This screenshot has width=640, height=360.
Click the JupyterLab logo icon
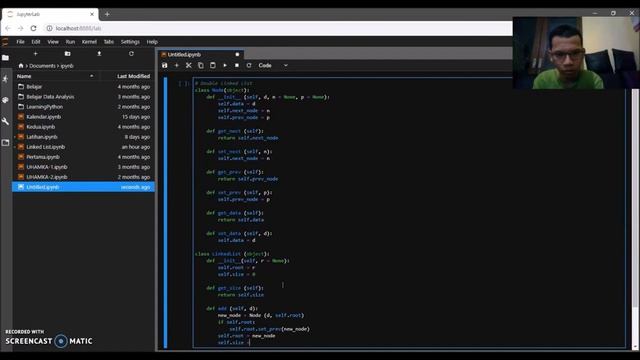tap(5, 42)
